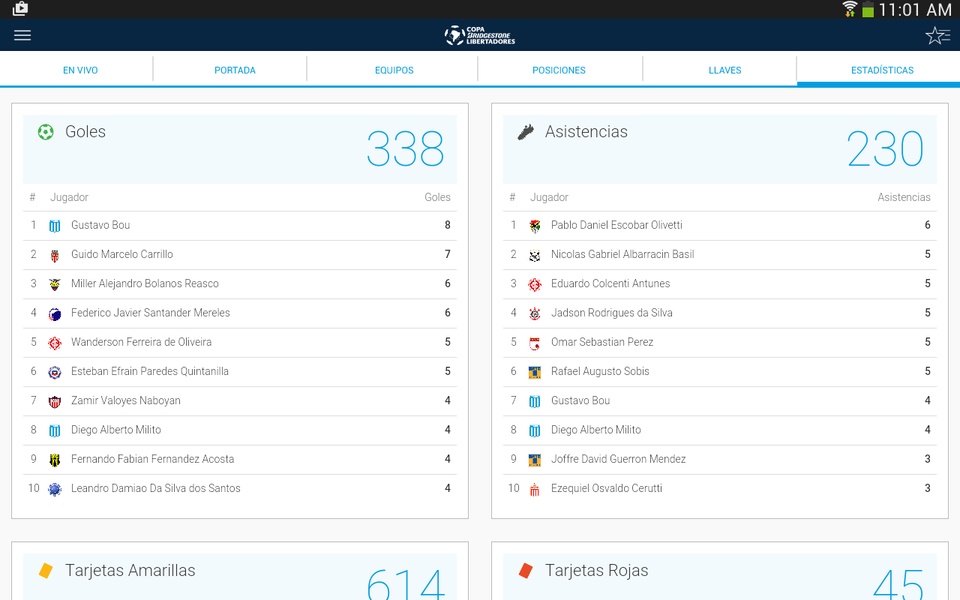Tap the notification icon in status bar

click(x=20, y=9)
